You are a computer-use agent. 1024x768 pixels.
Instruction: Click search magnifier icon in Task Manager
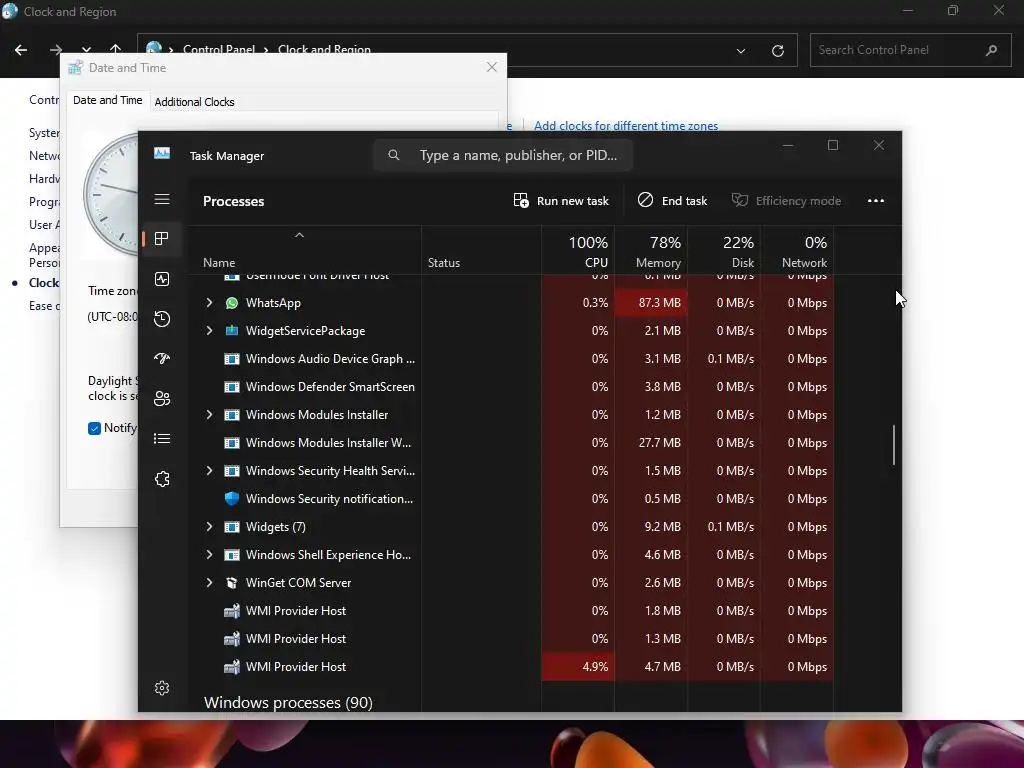click(394, 155)
